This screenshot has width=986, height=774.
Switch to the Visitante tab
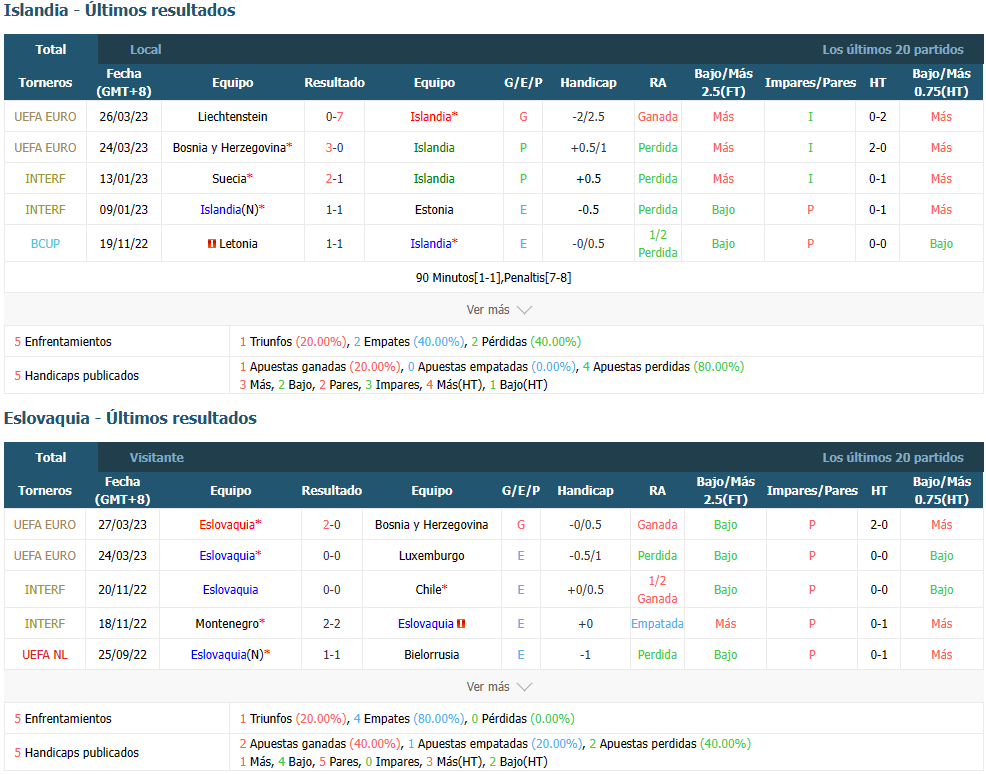point(157,457)
